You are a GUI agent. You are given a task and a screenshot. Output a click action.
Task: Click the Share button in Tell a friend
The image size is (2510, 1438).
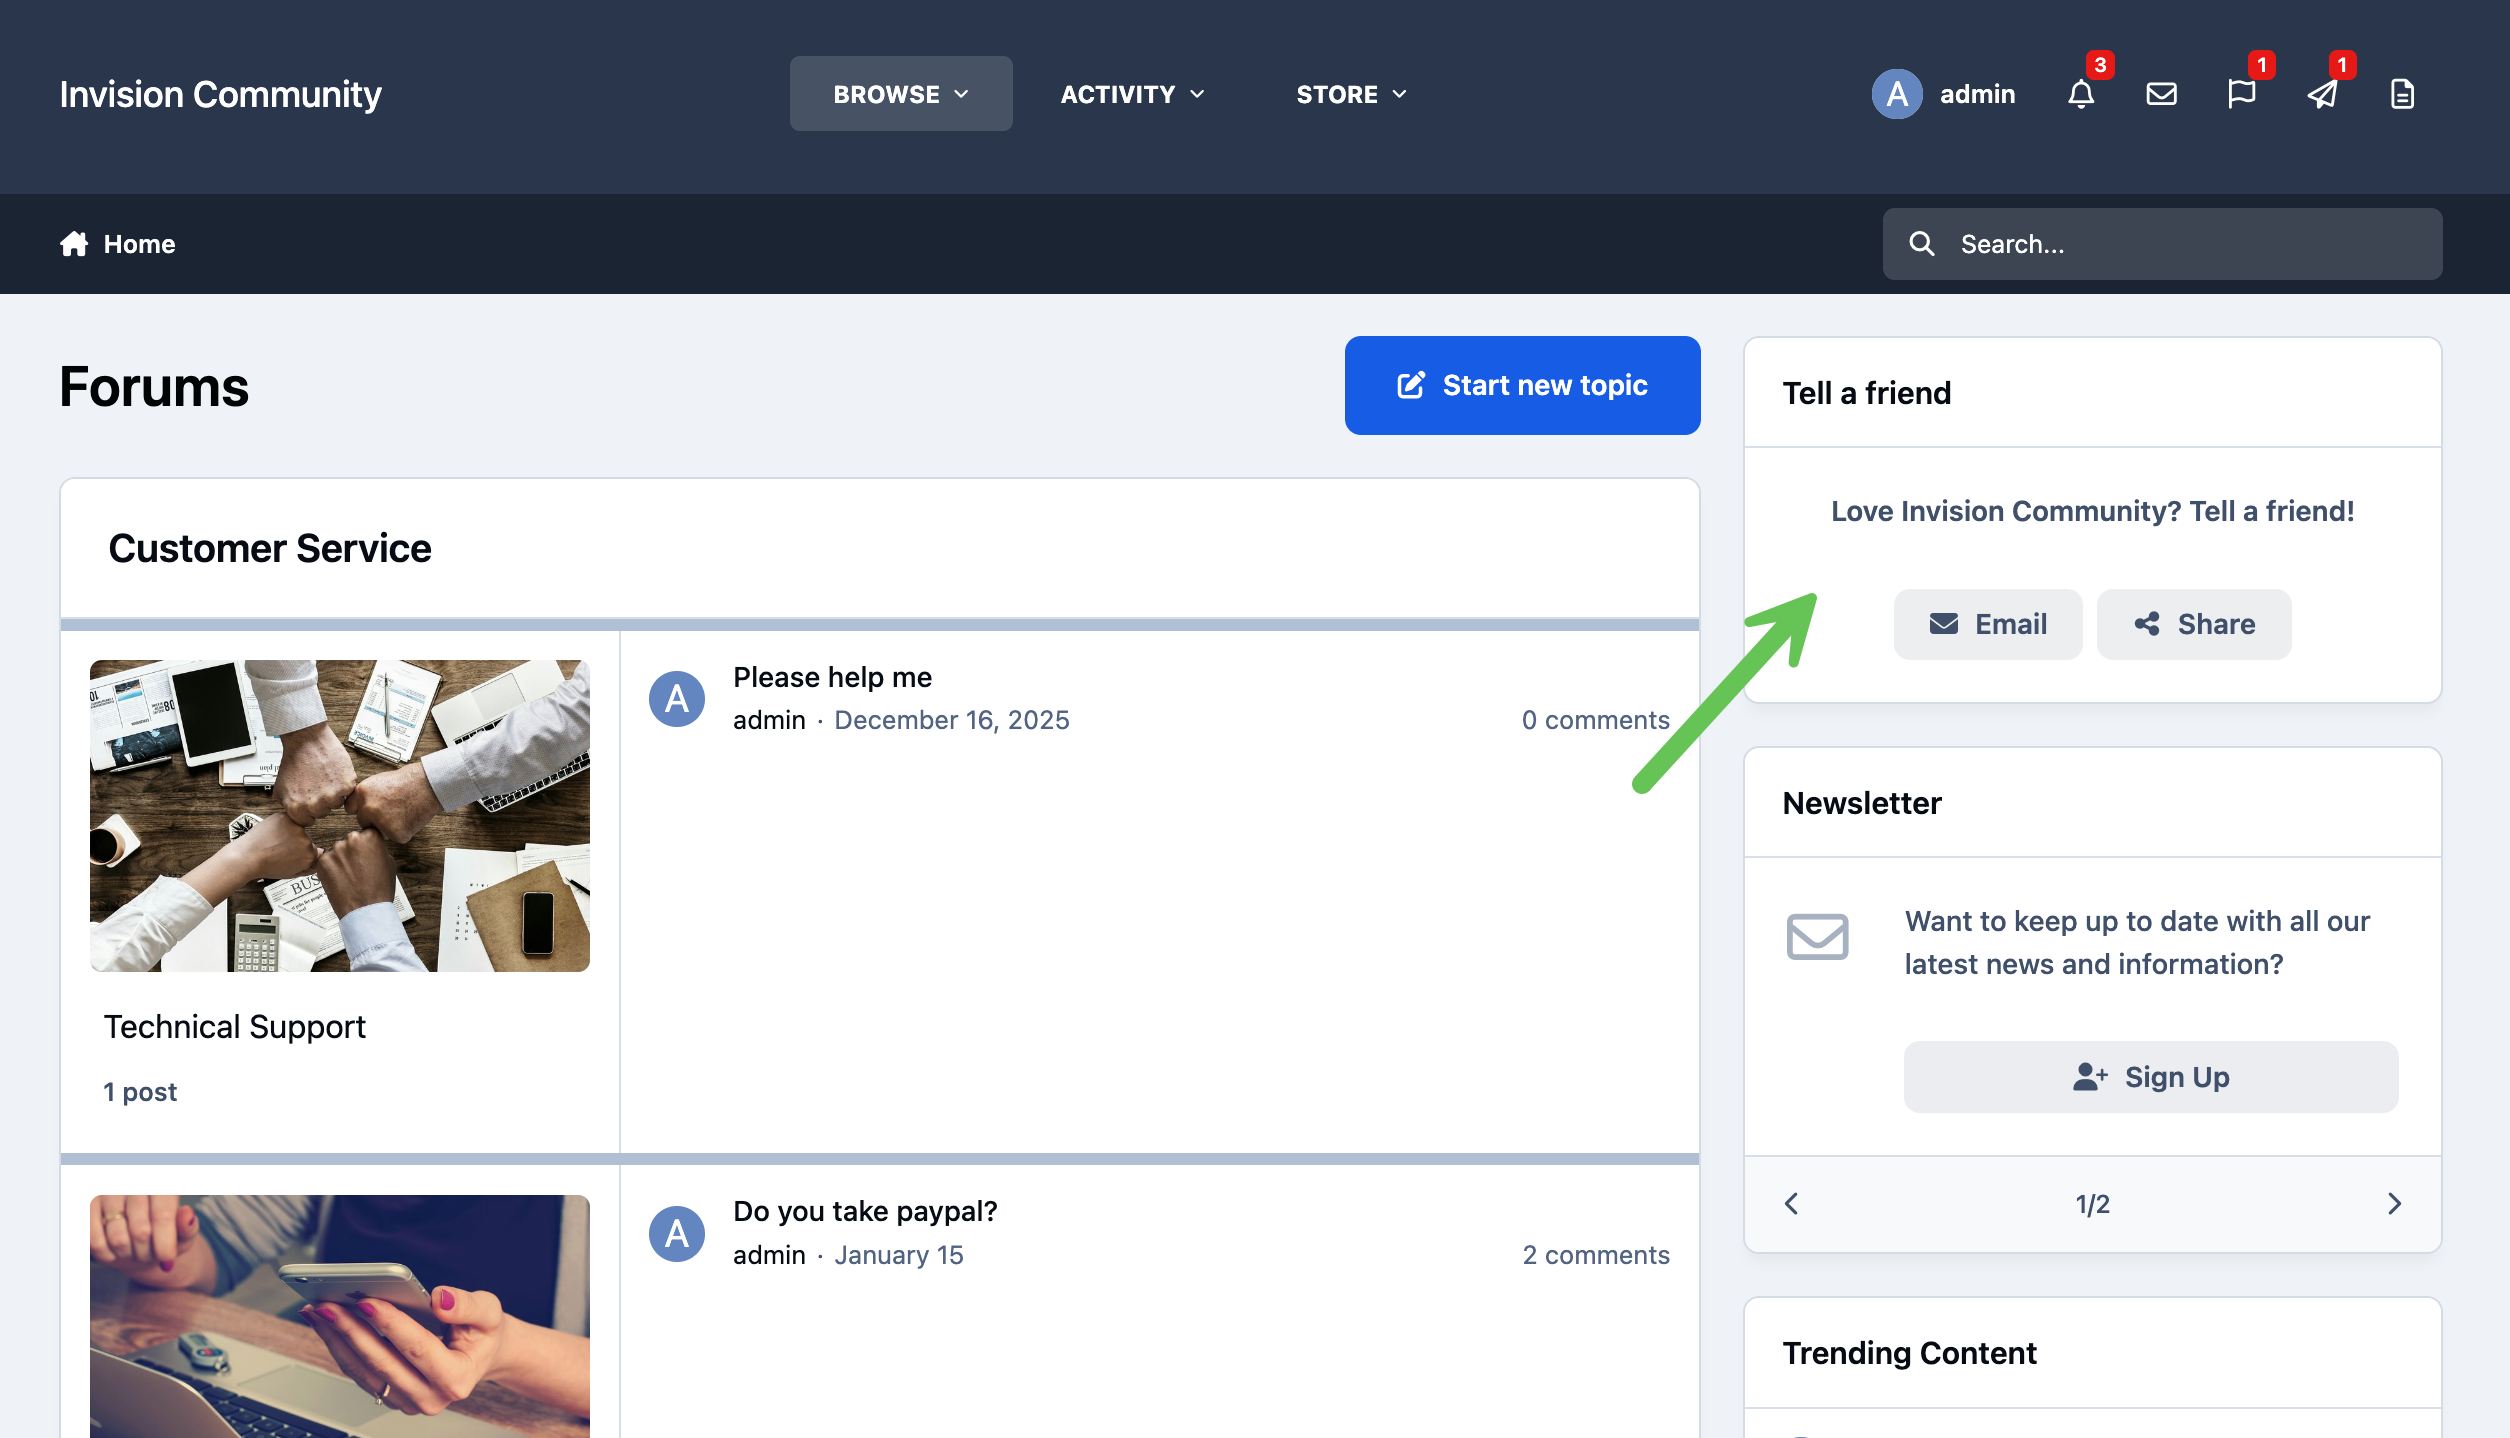(2194, 624)
